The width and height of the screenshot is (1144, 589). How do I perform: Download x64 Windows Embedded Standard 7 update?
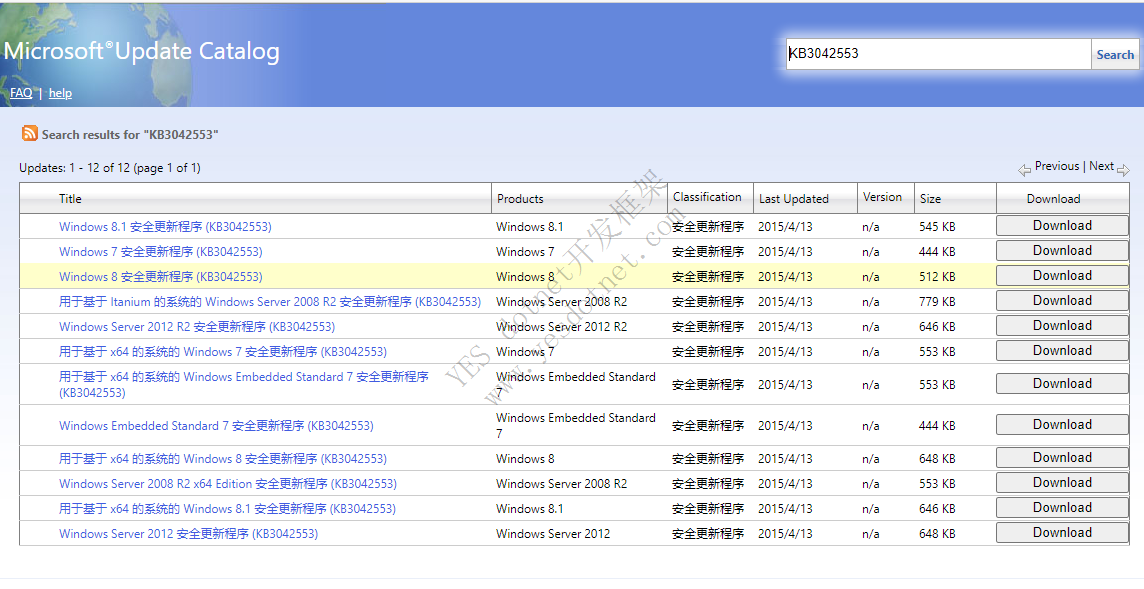point(1062,384)
